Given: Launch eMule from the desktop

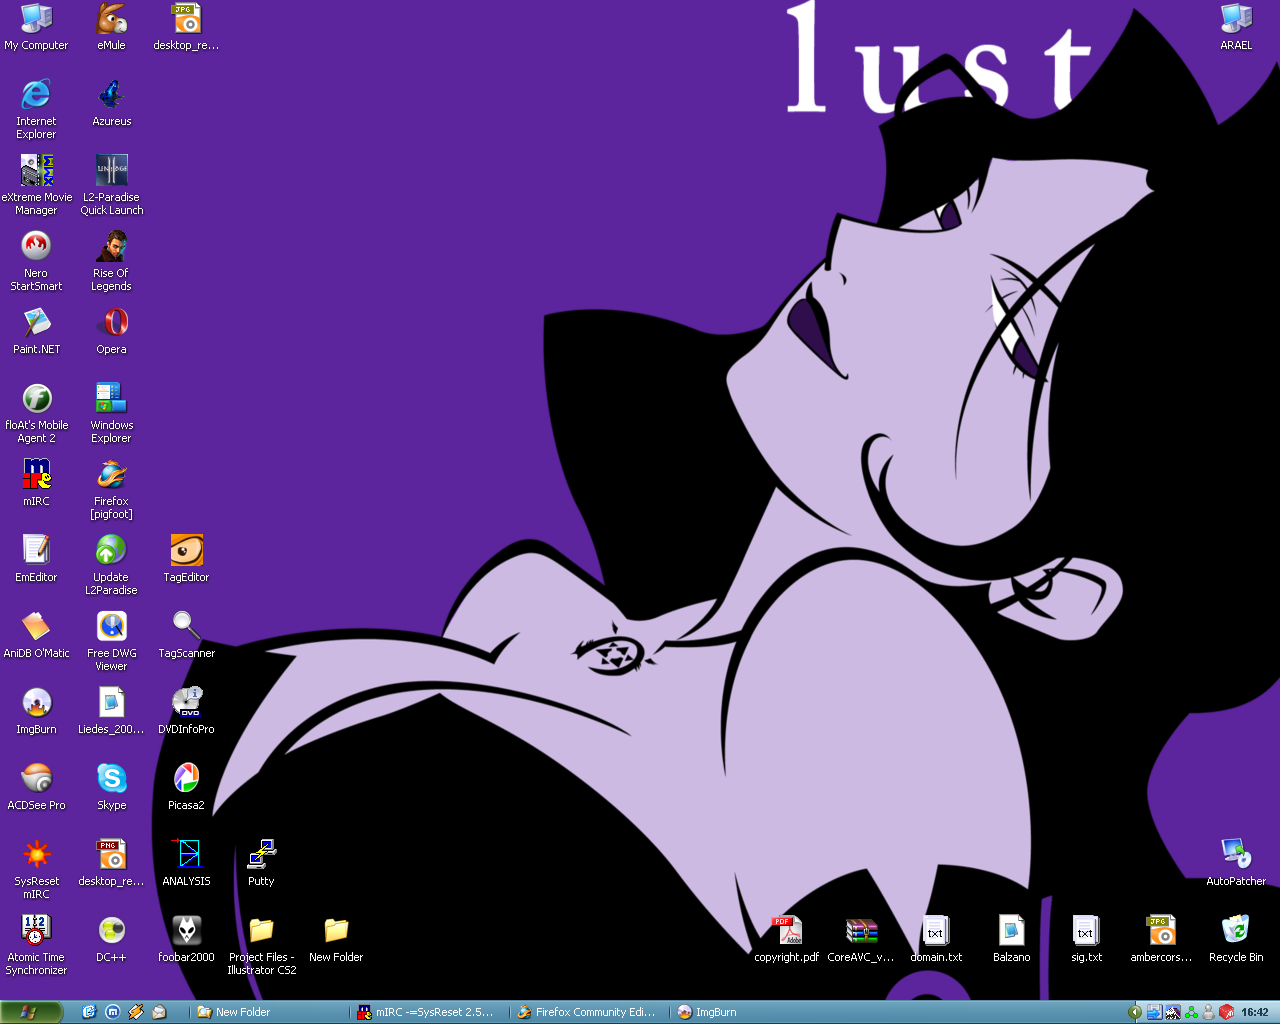Looking at the screenshot, I should point(111,27).
